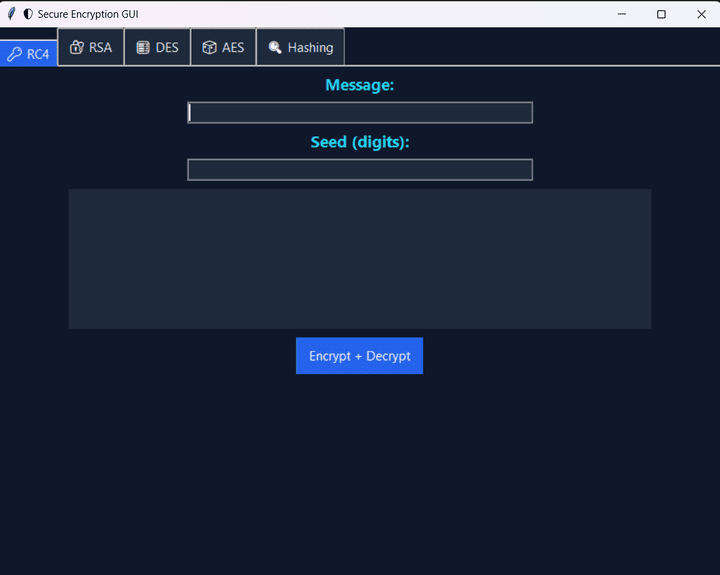Go to the Hashing tab

click(300, 47)
